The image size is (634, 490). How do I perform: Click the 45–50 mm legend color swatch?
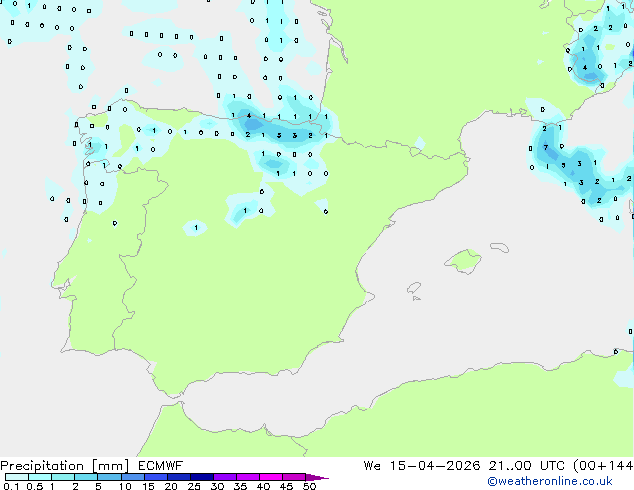pyautogui.click(x=294, y=477)
